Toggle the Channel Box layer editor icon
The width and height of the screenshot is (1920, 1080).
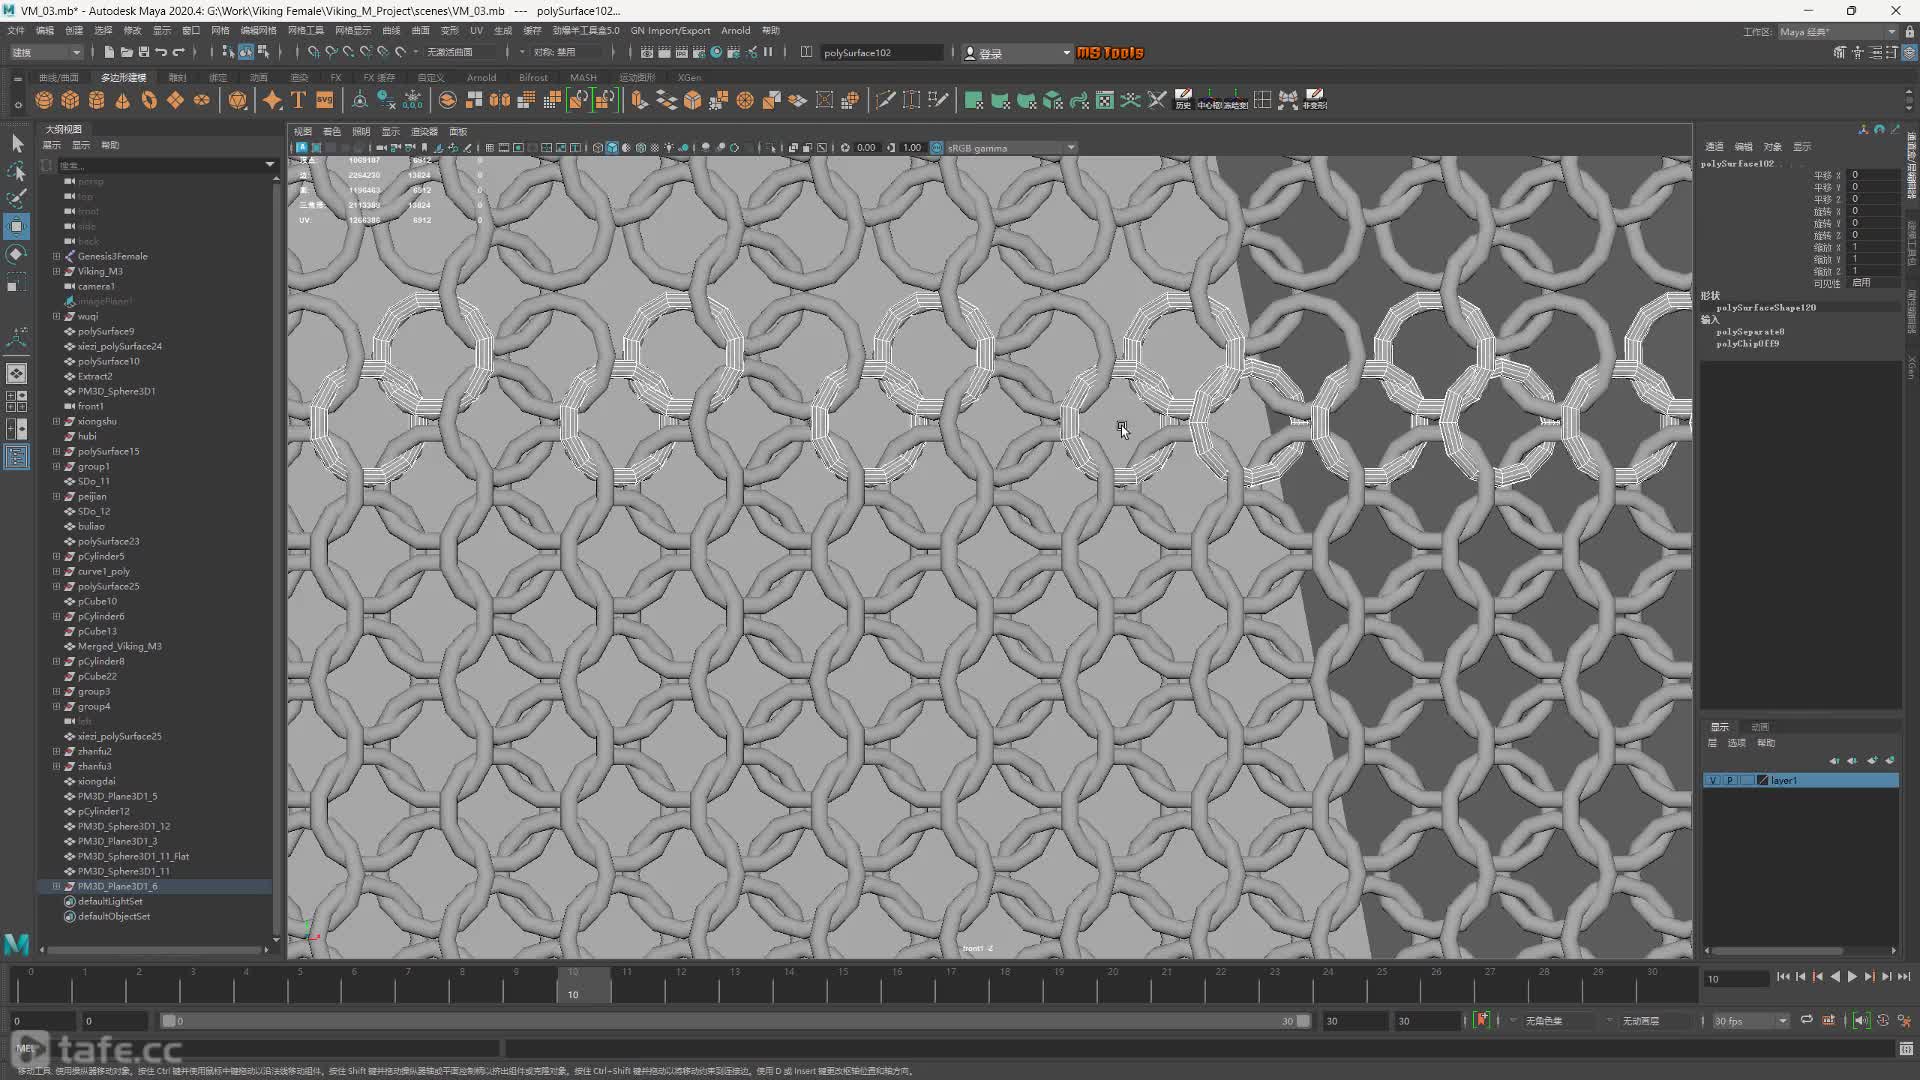(1909, 52)
